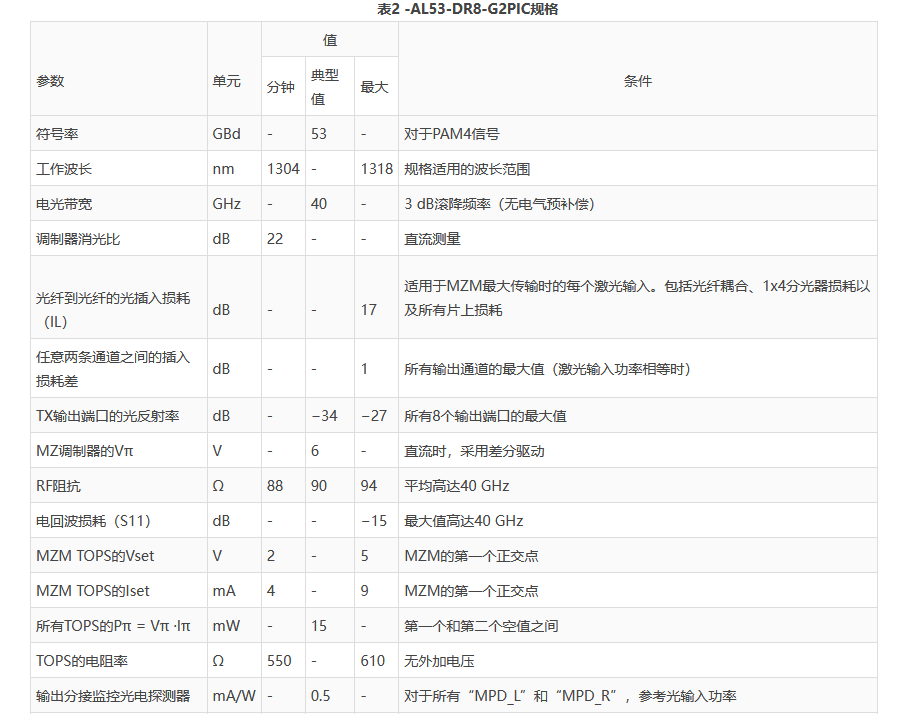
Task: Select the 典型值 sub-header cell
Action: 325,87
